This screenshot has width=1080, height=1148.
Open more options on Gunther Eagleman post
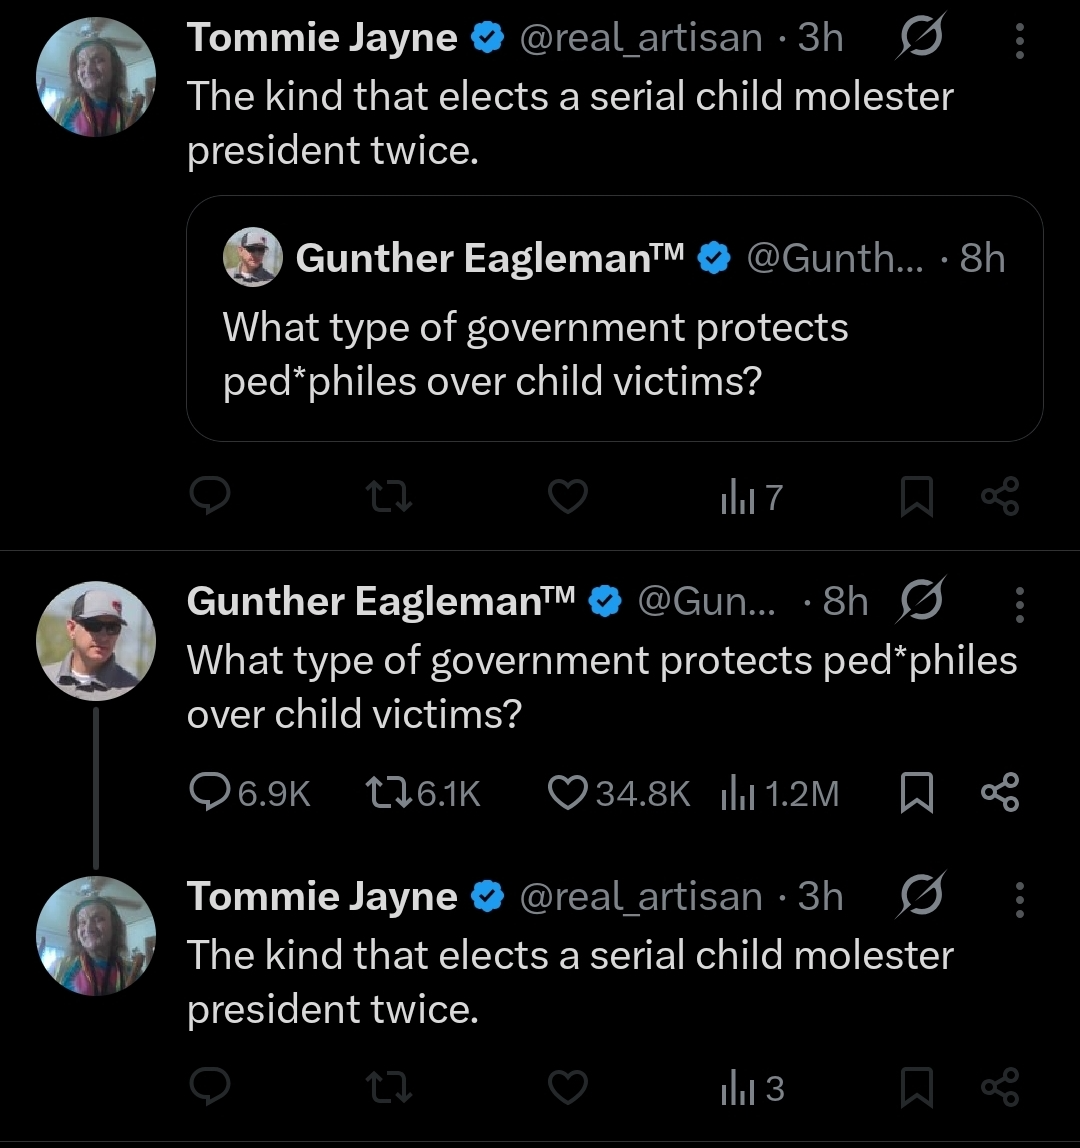point(1019,604)
